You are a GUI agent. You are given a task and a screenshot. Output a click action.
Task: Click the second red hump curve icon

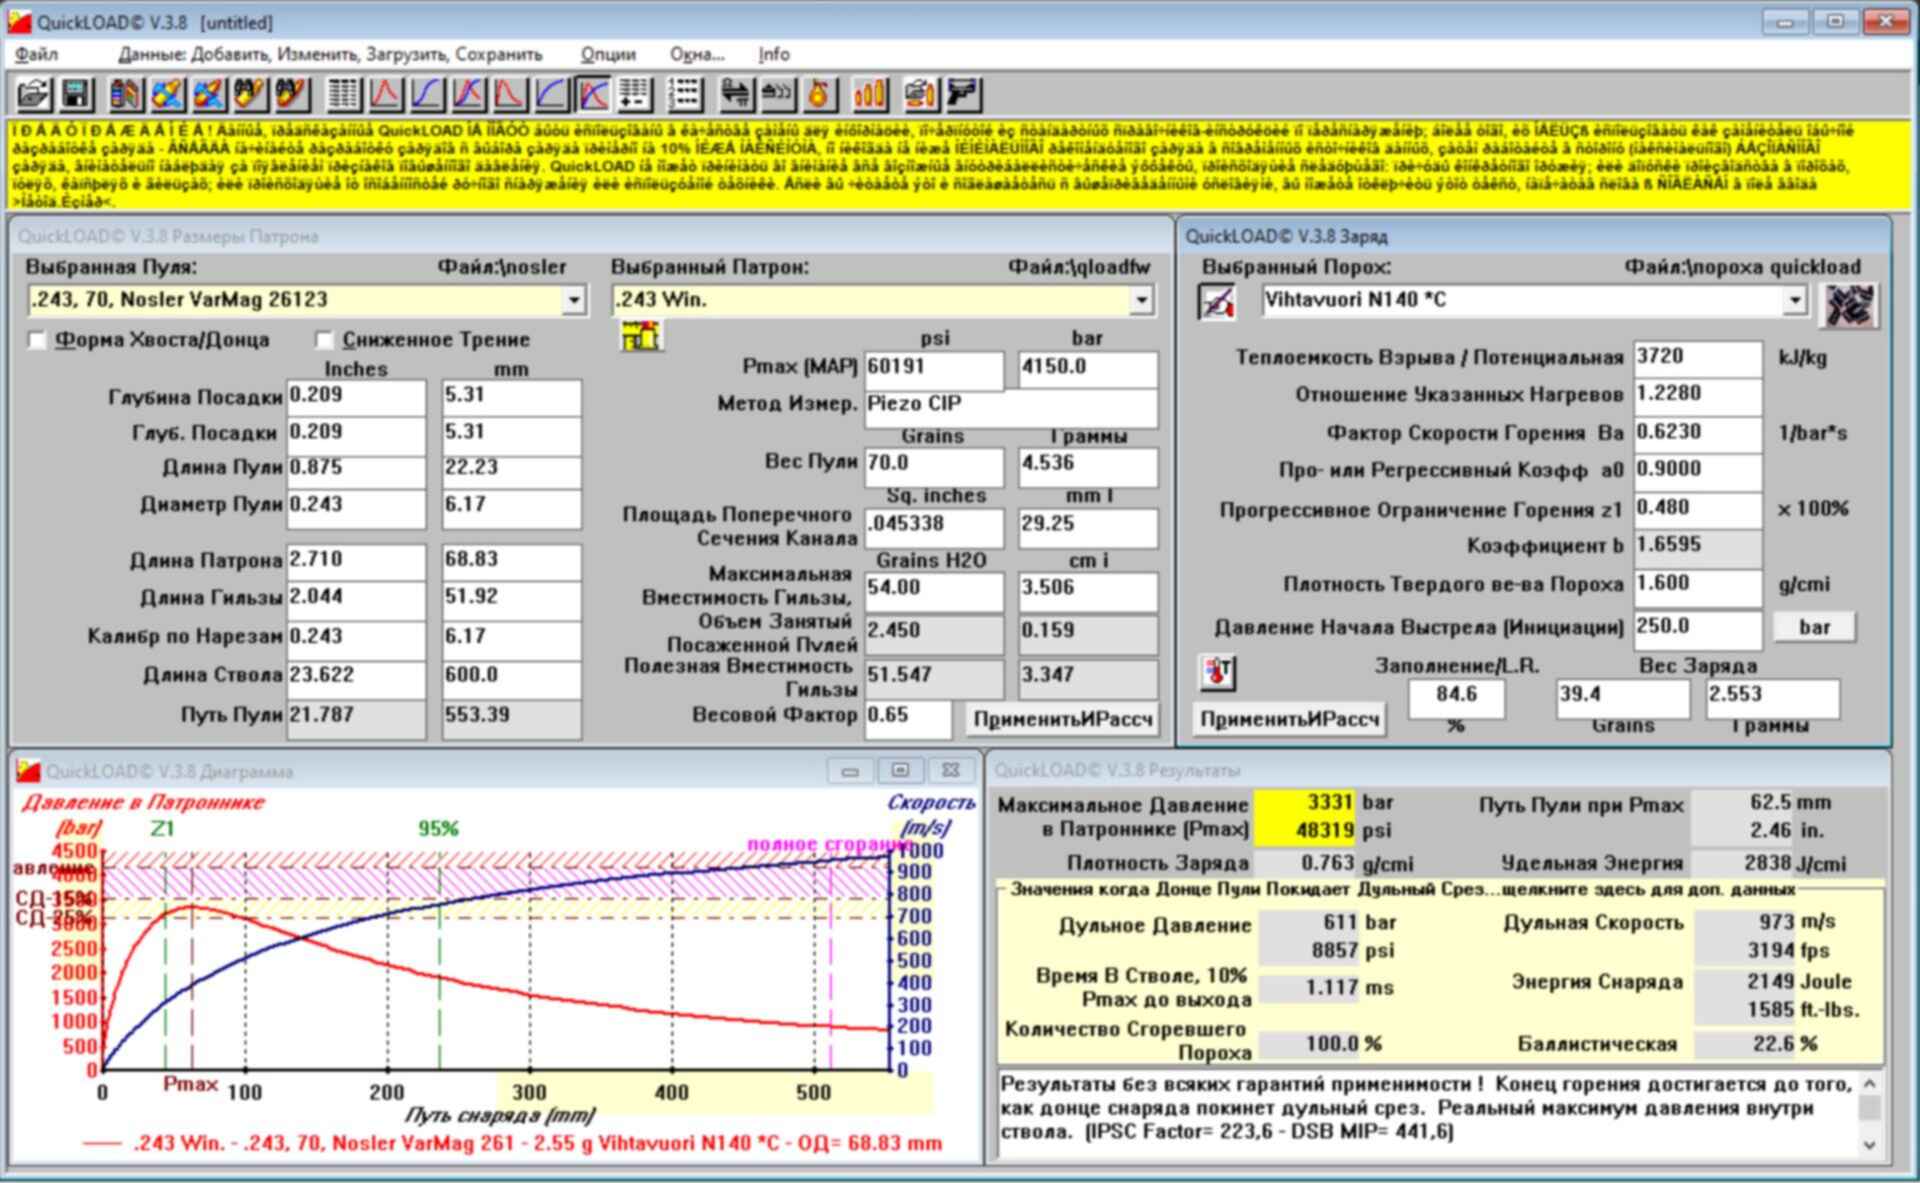tap(510, 94)
